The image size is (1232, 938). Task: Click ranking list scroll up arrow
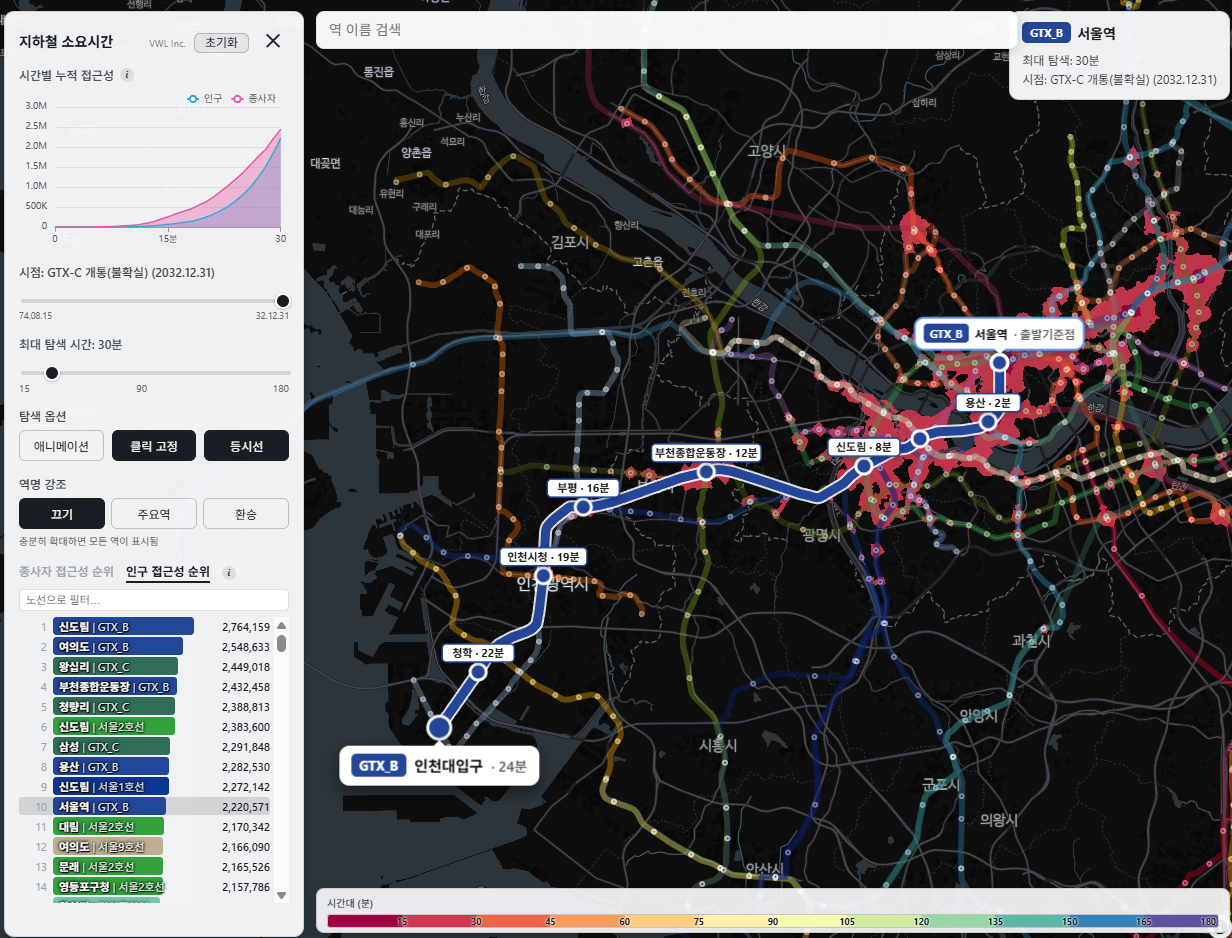coord(282,626)
